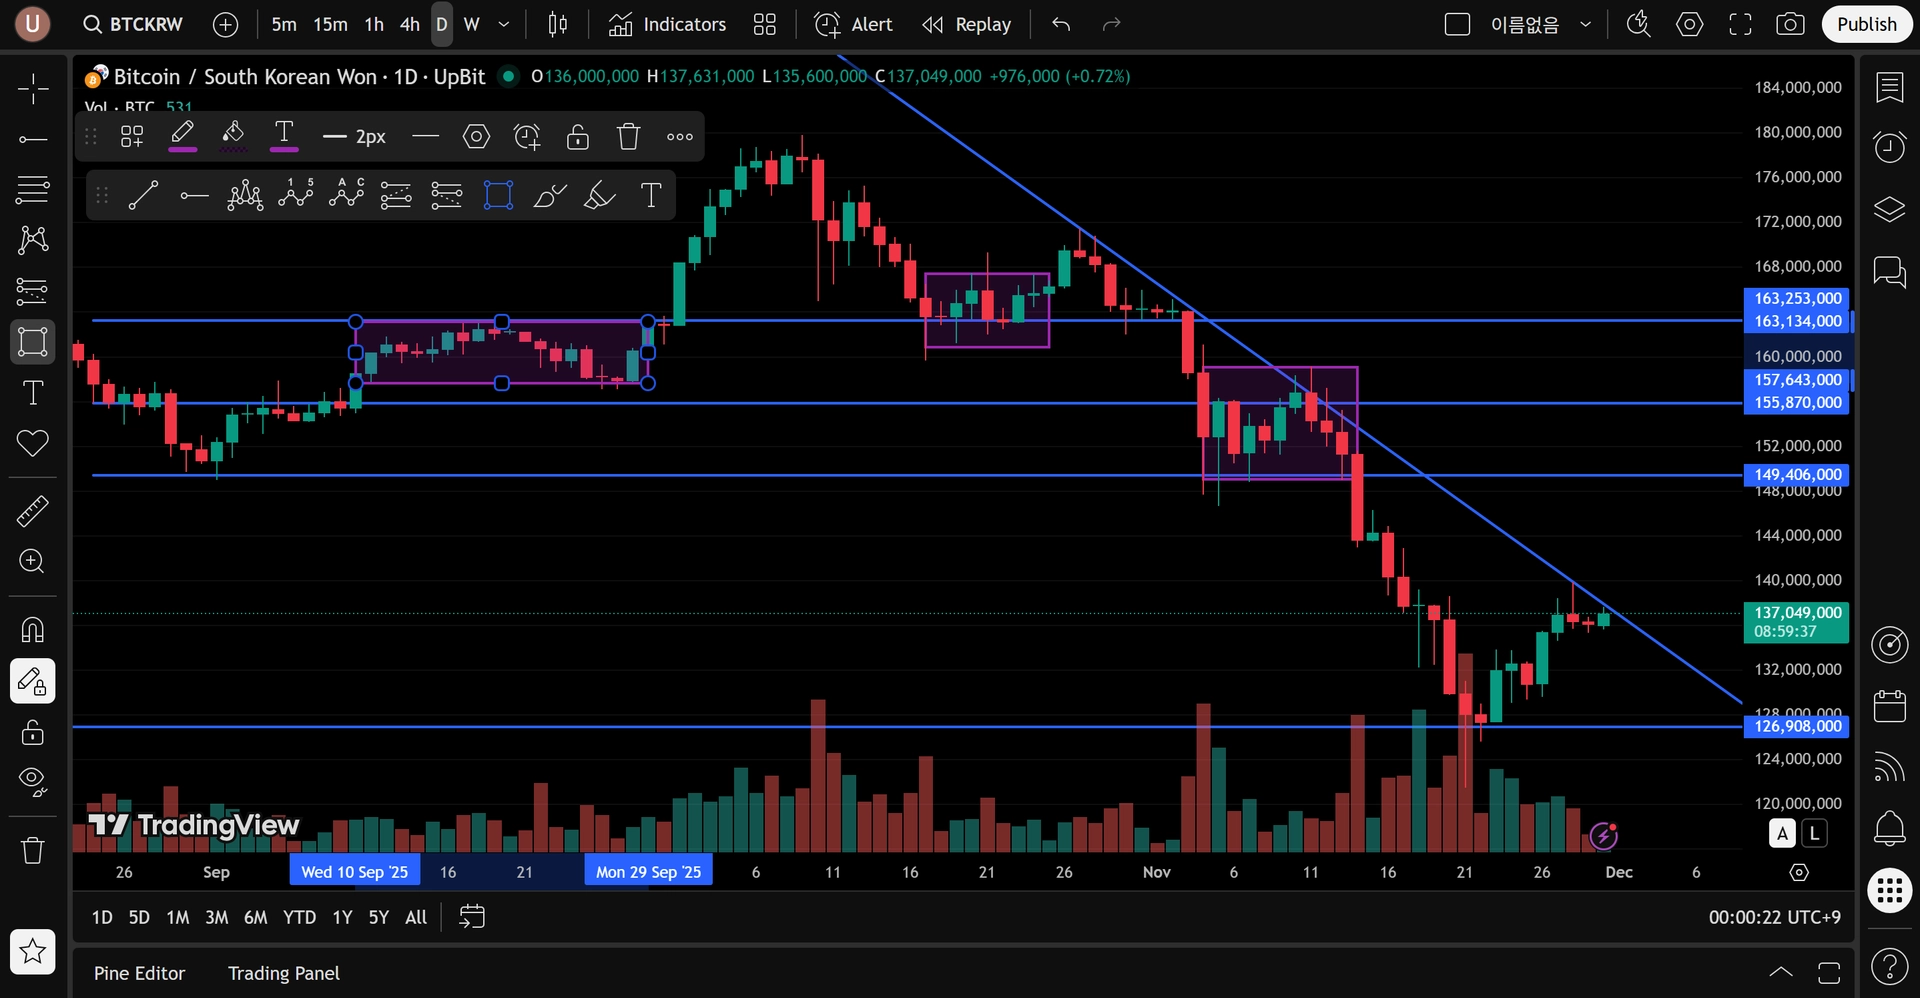Toggle auto scale (A) on price axis
Screen dimensions: 1920x998
pyautogui.click(x=1782, y=833)
